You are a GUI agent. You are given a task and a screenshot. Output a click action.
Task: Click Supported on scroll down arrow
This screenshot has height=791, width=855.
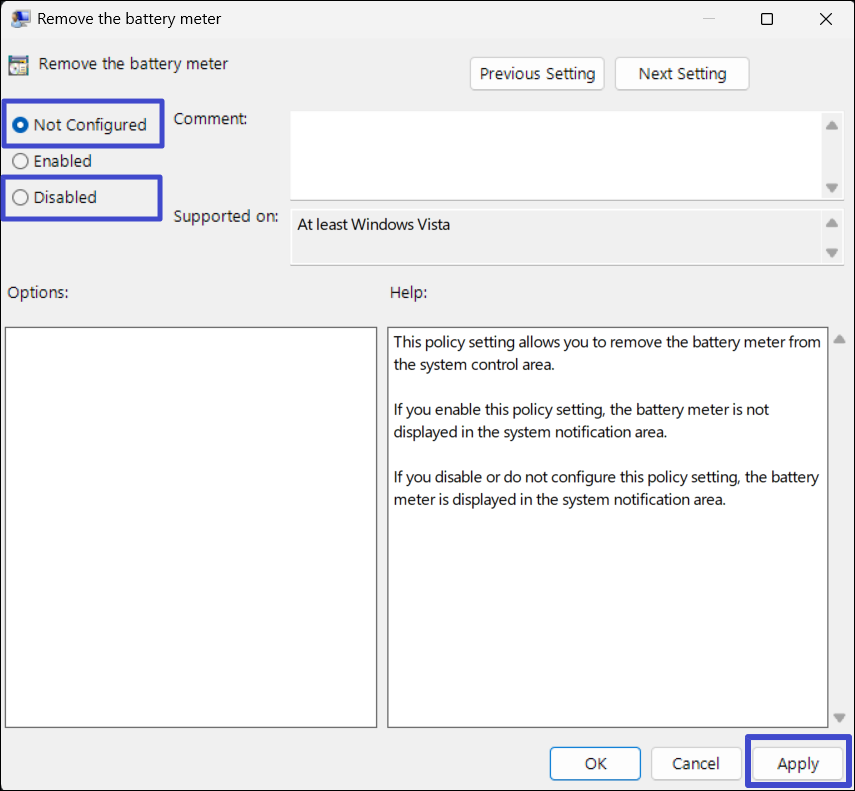pos(832,253)
